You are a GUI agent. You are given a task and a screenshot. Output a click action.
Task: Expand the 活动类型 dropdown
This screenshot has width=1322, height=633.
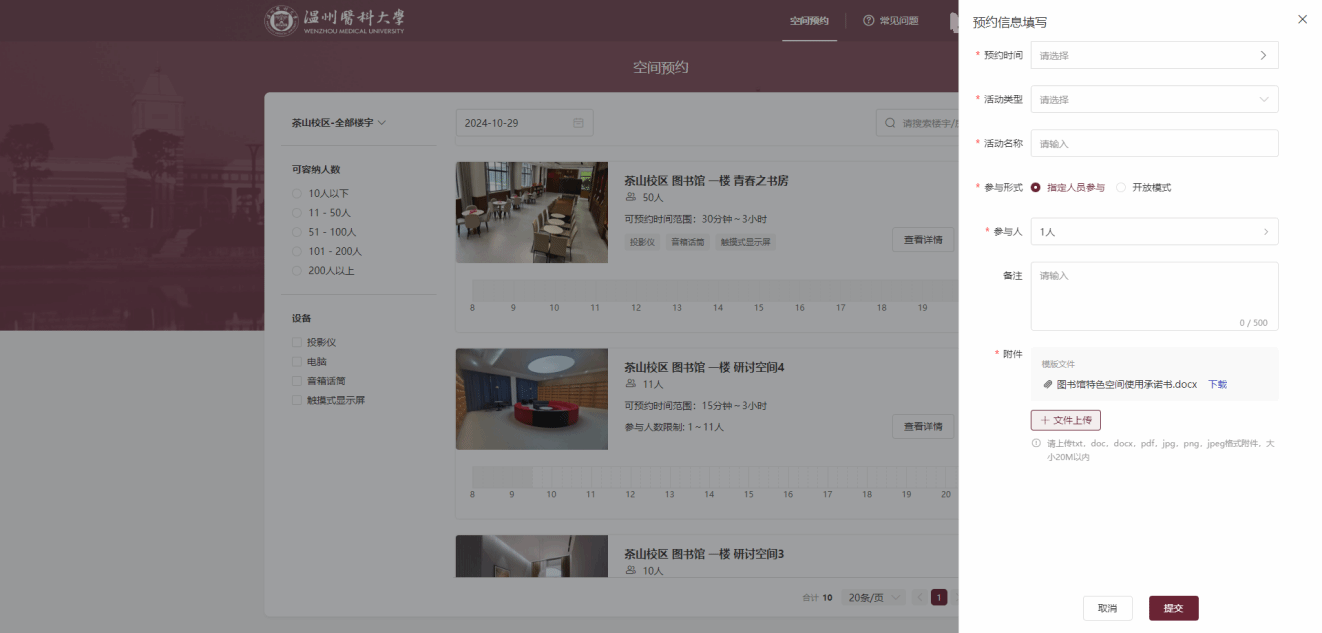pyautogui.click(x=1154, y=100)
